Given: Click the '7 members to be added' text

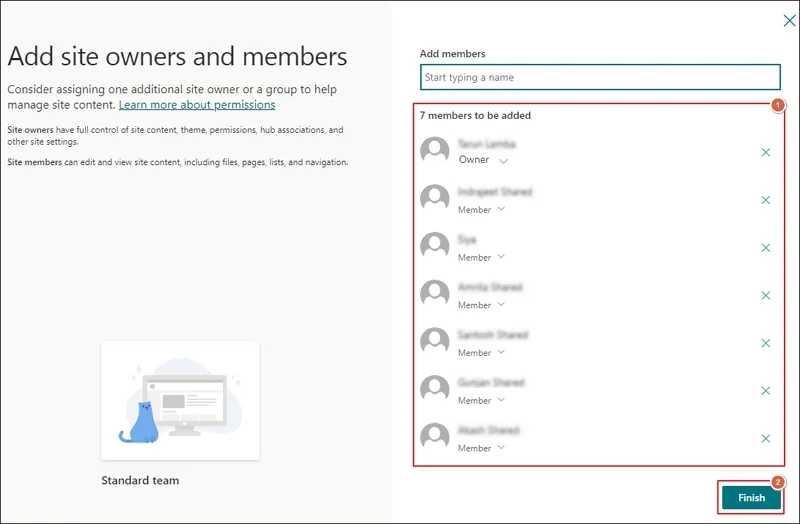Looking at the screenshot, I should (x=475, y=115).
